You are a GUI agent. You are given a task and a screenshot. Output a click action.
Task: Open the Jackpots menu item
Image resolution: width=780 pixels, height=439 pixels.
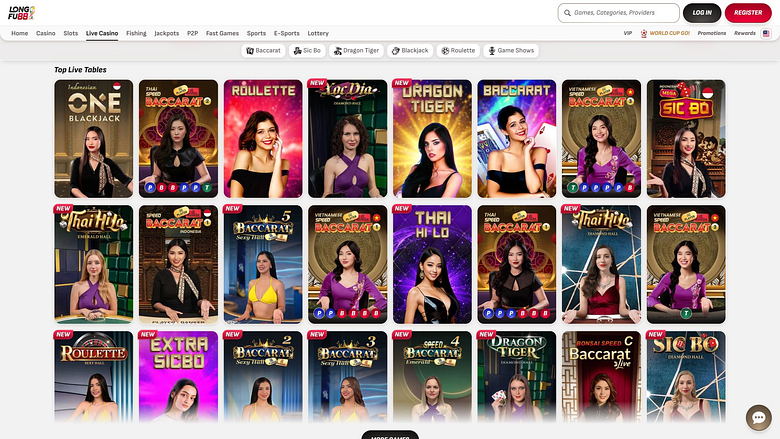(167, 33)
